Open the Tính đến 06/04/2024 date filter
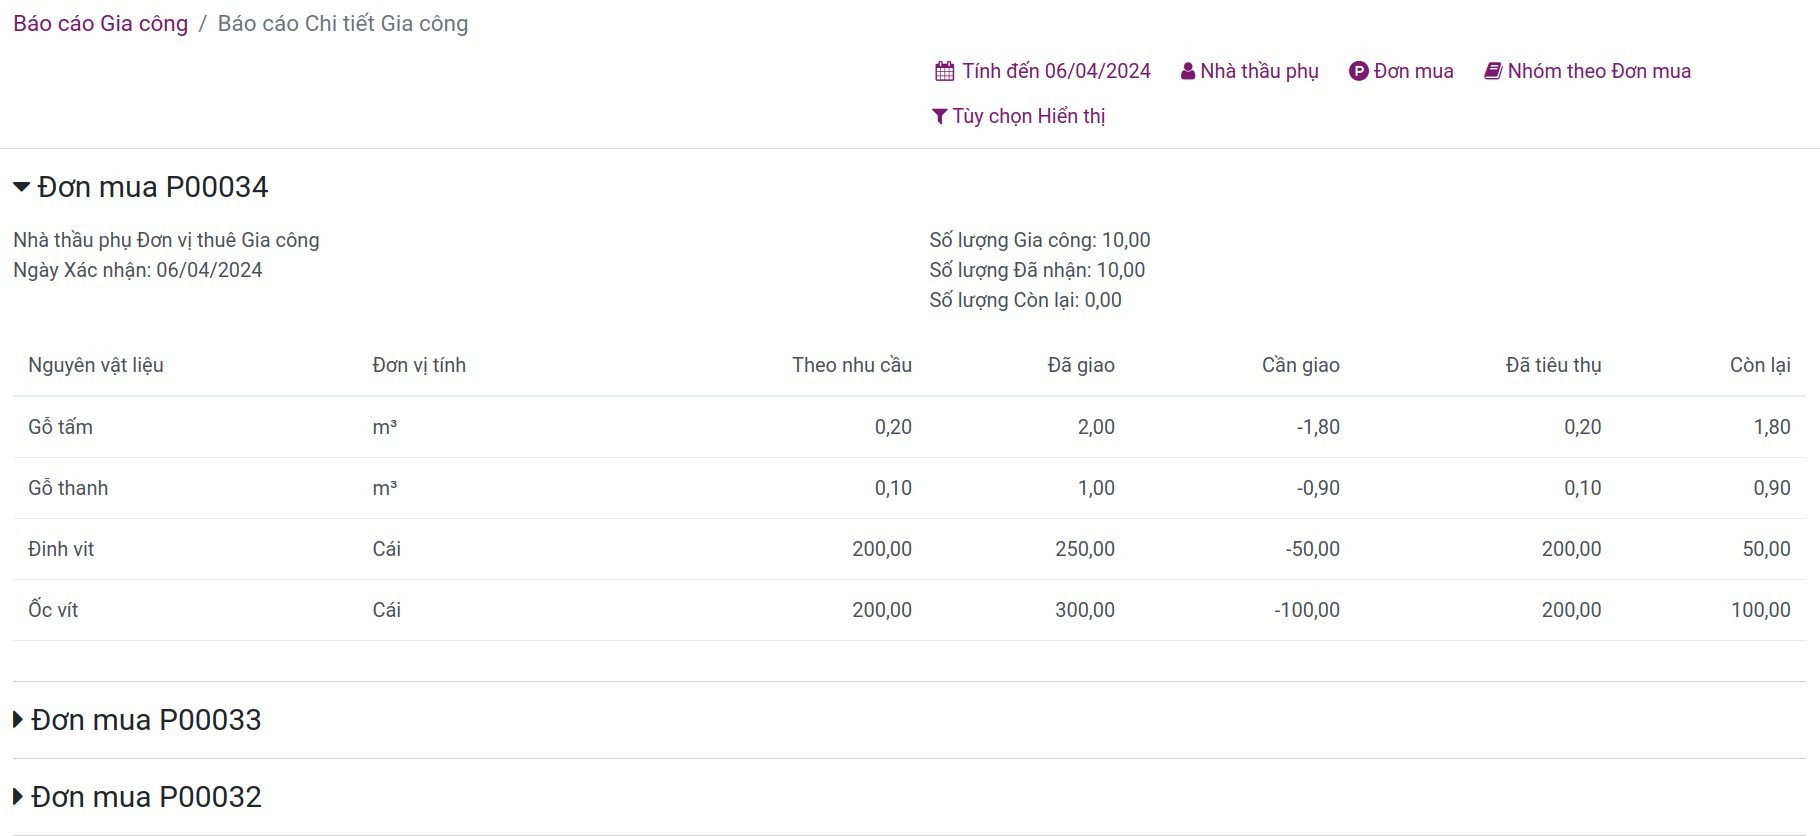This screenshot has height=836, width=1820. [1056, 71]
